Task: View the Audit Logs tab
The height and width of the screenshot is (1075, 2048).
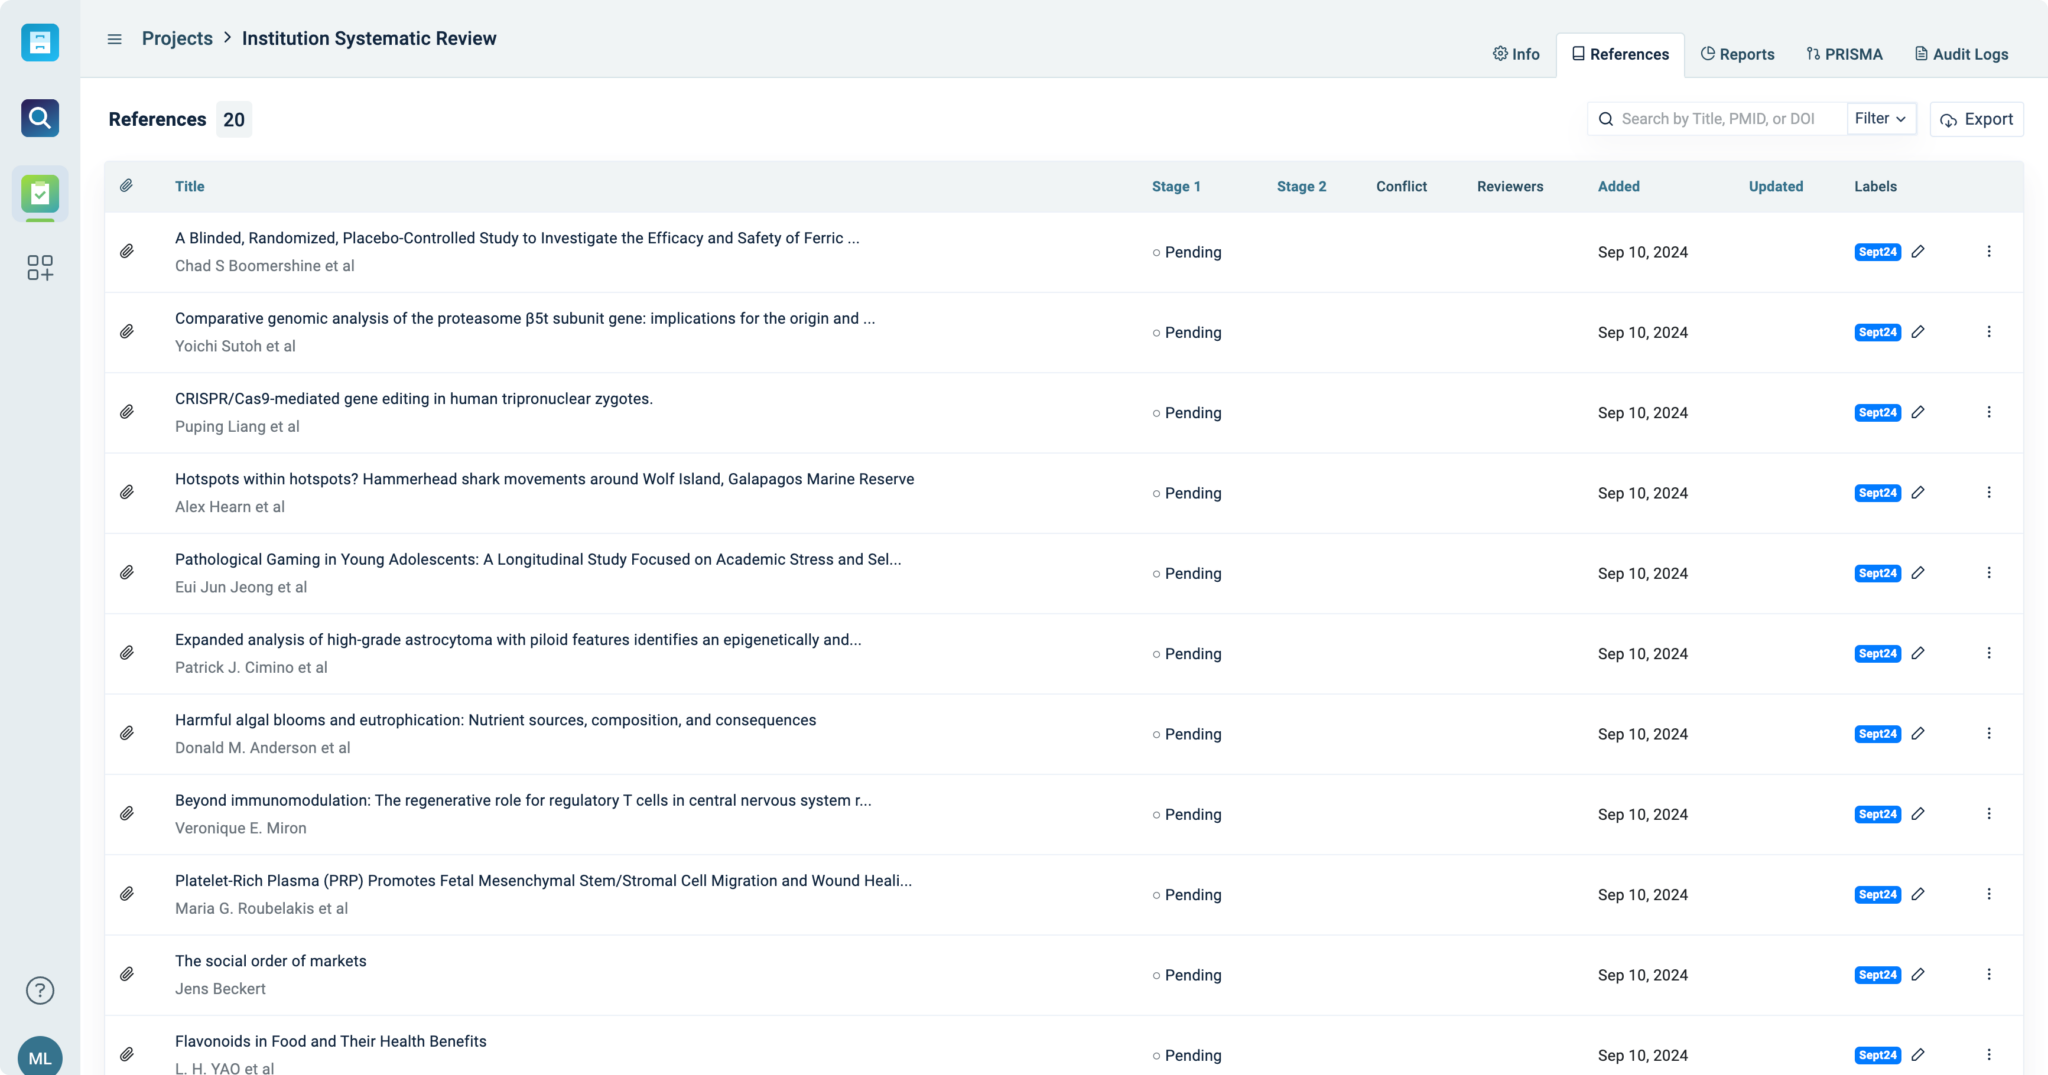Action: pos(1960,54)
